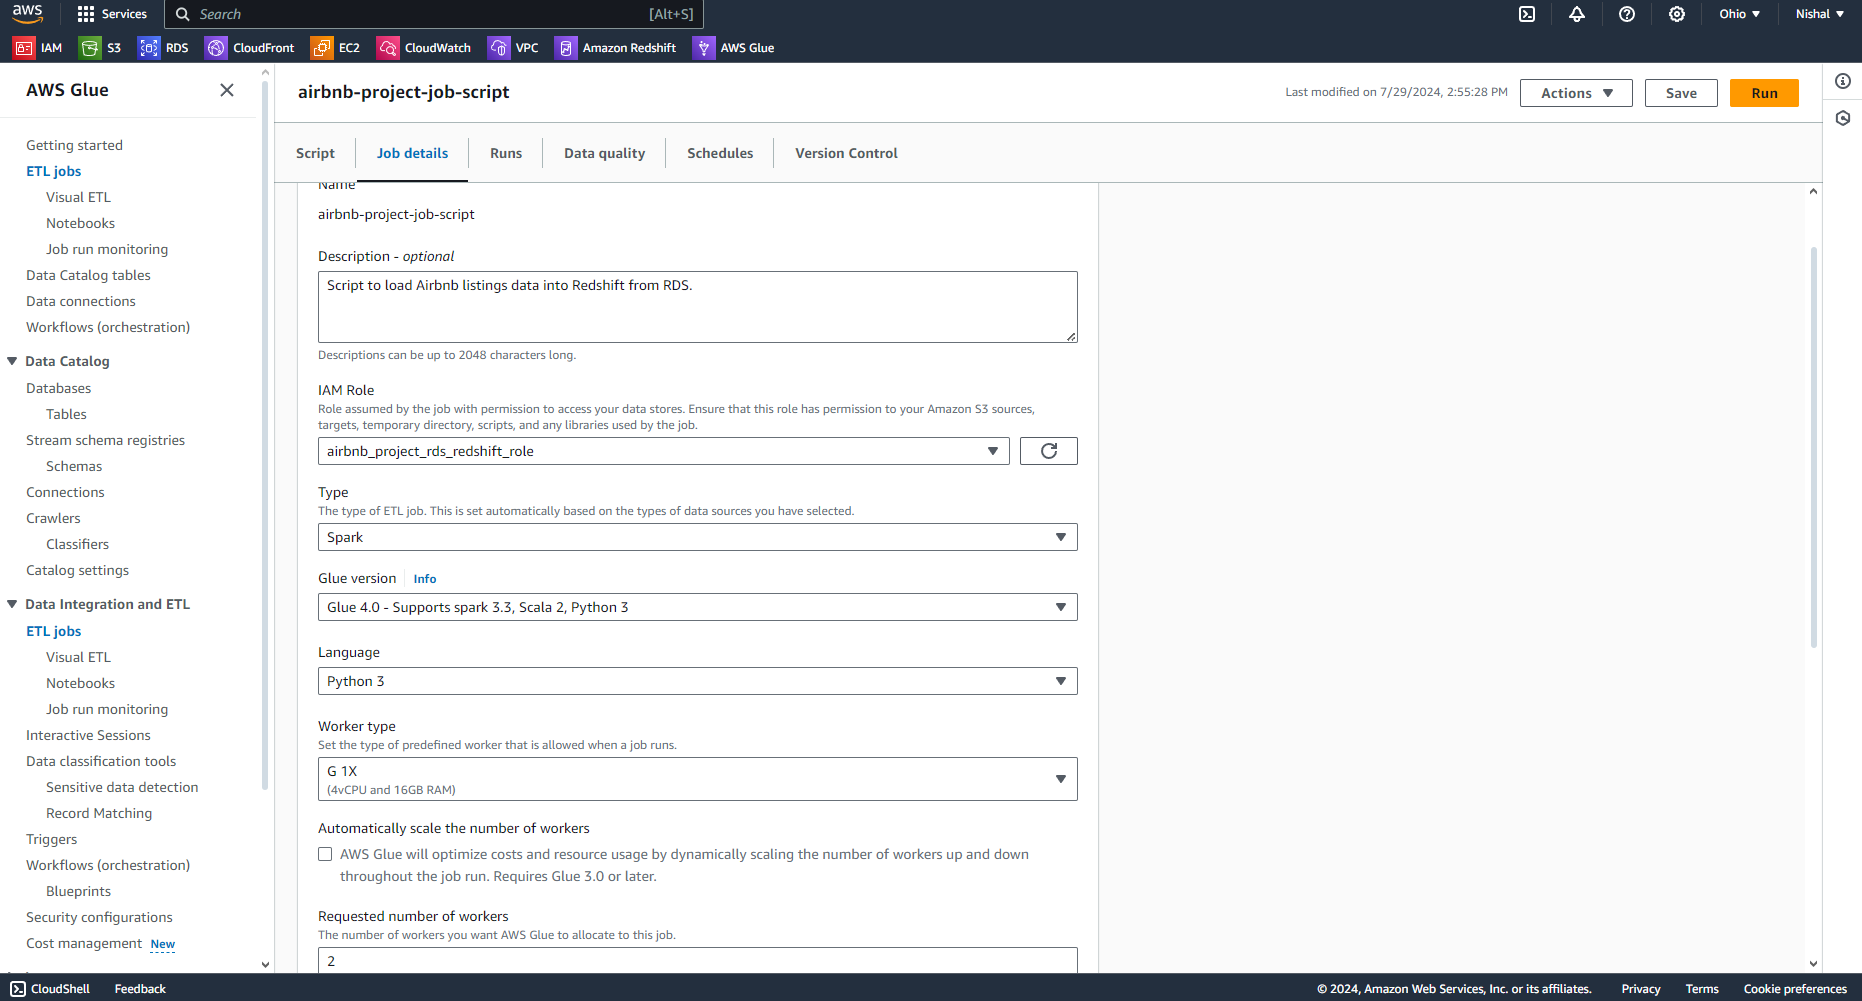
Task: Close the AWS Glue navigation panel
Action: tap(227, 90)
